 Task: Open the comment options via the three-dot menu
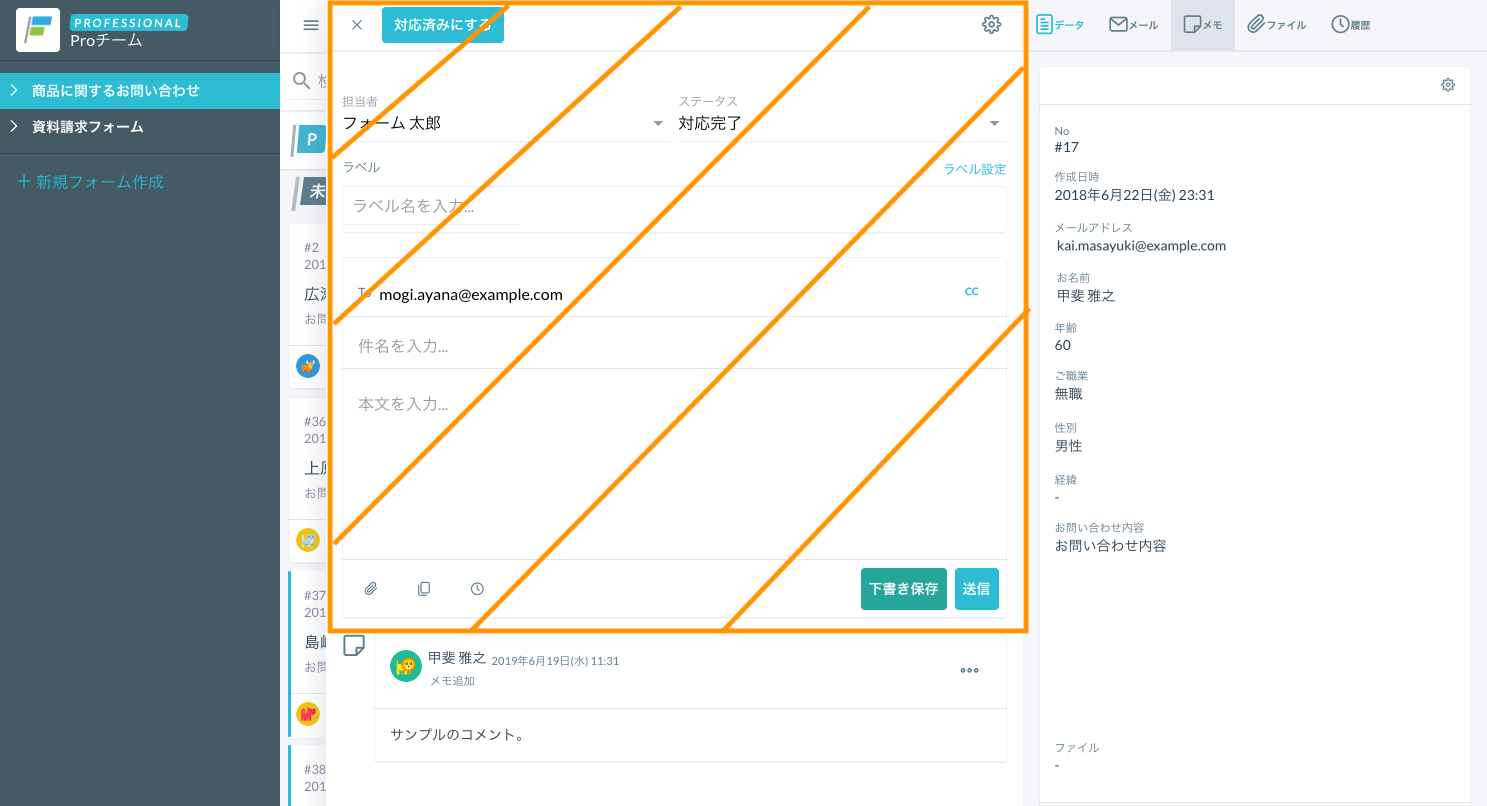969,670
